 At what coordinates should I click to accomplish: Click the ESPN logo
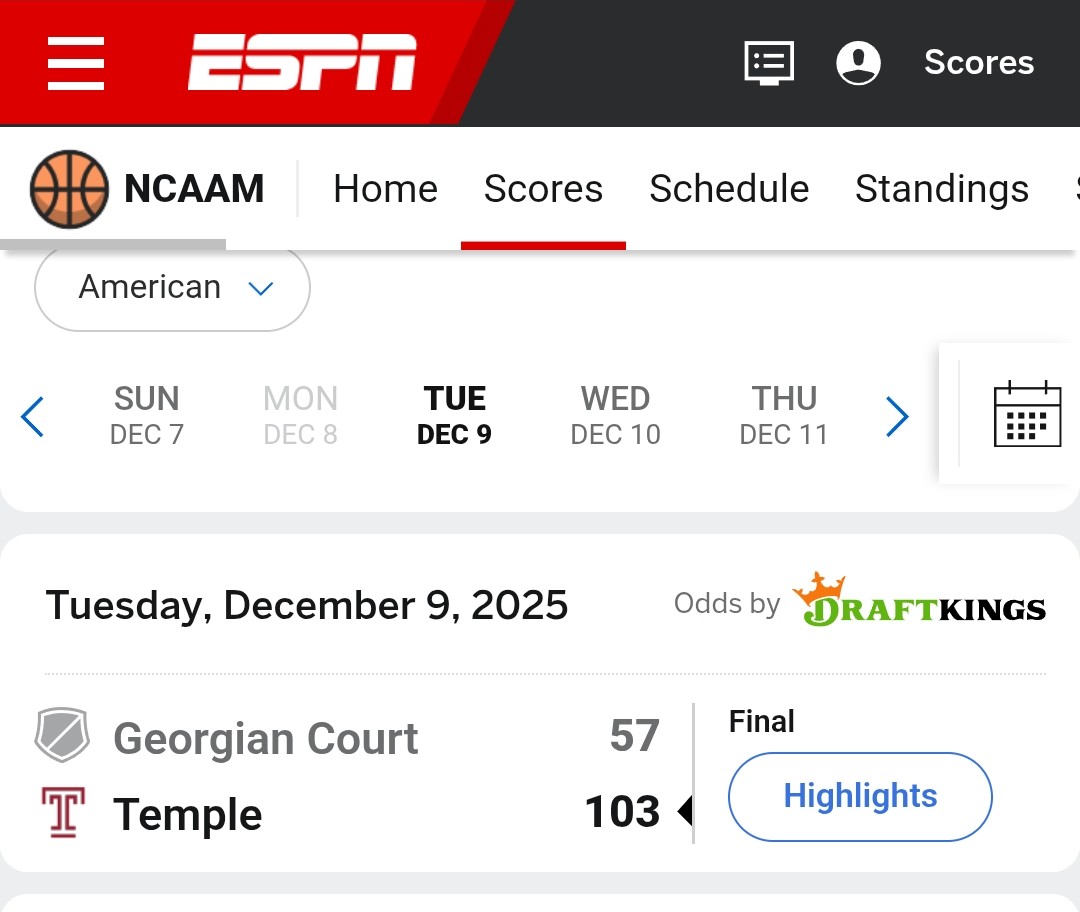tap(302, 63)
